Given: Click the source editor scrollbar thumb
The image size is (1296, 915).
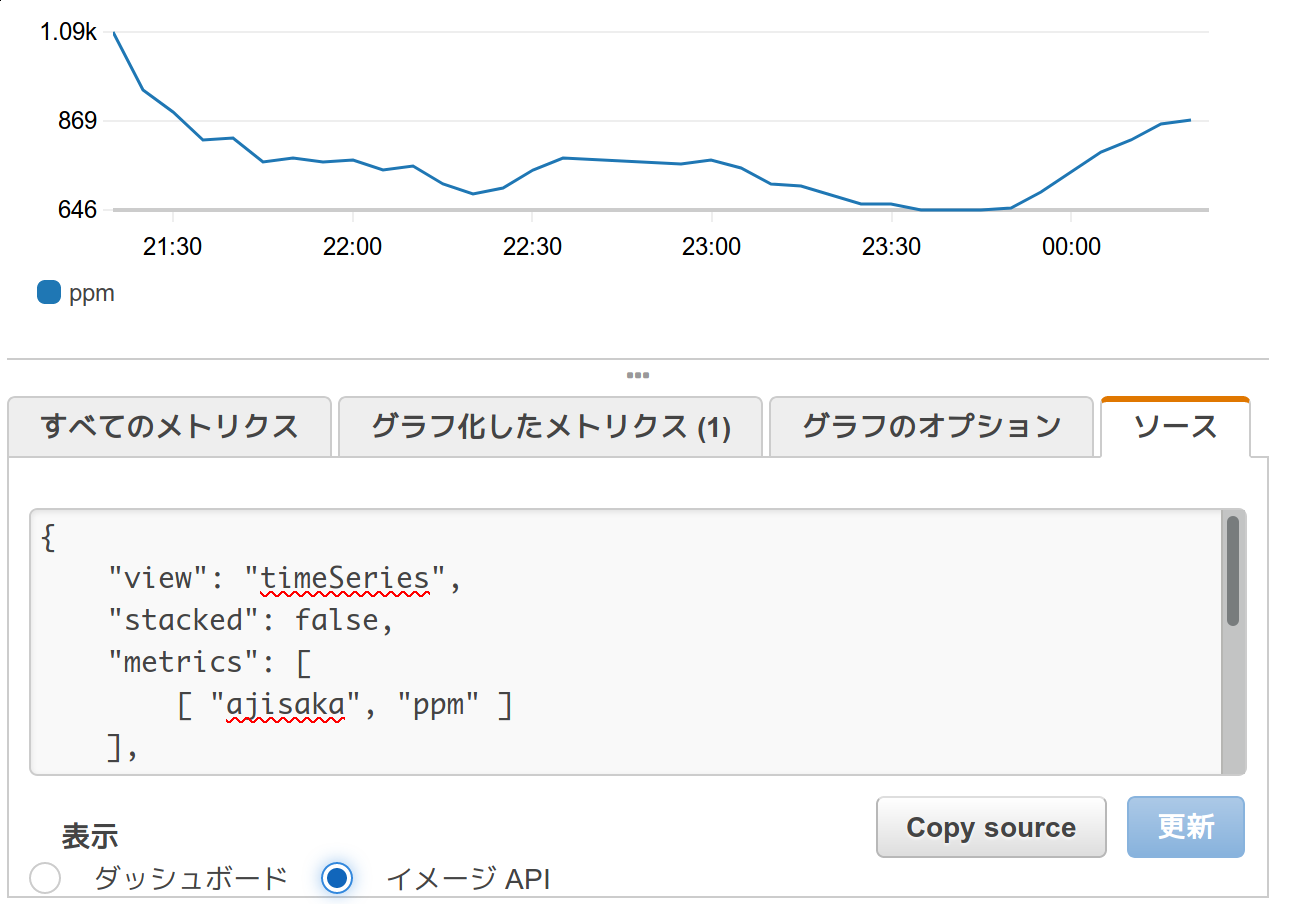Looking at the screenshot, I should pos(1233,570).
